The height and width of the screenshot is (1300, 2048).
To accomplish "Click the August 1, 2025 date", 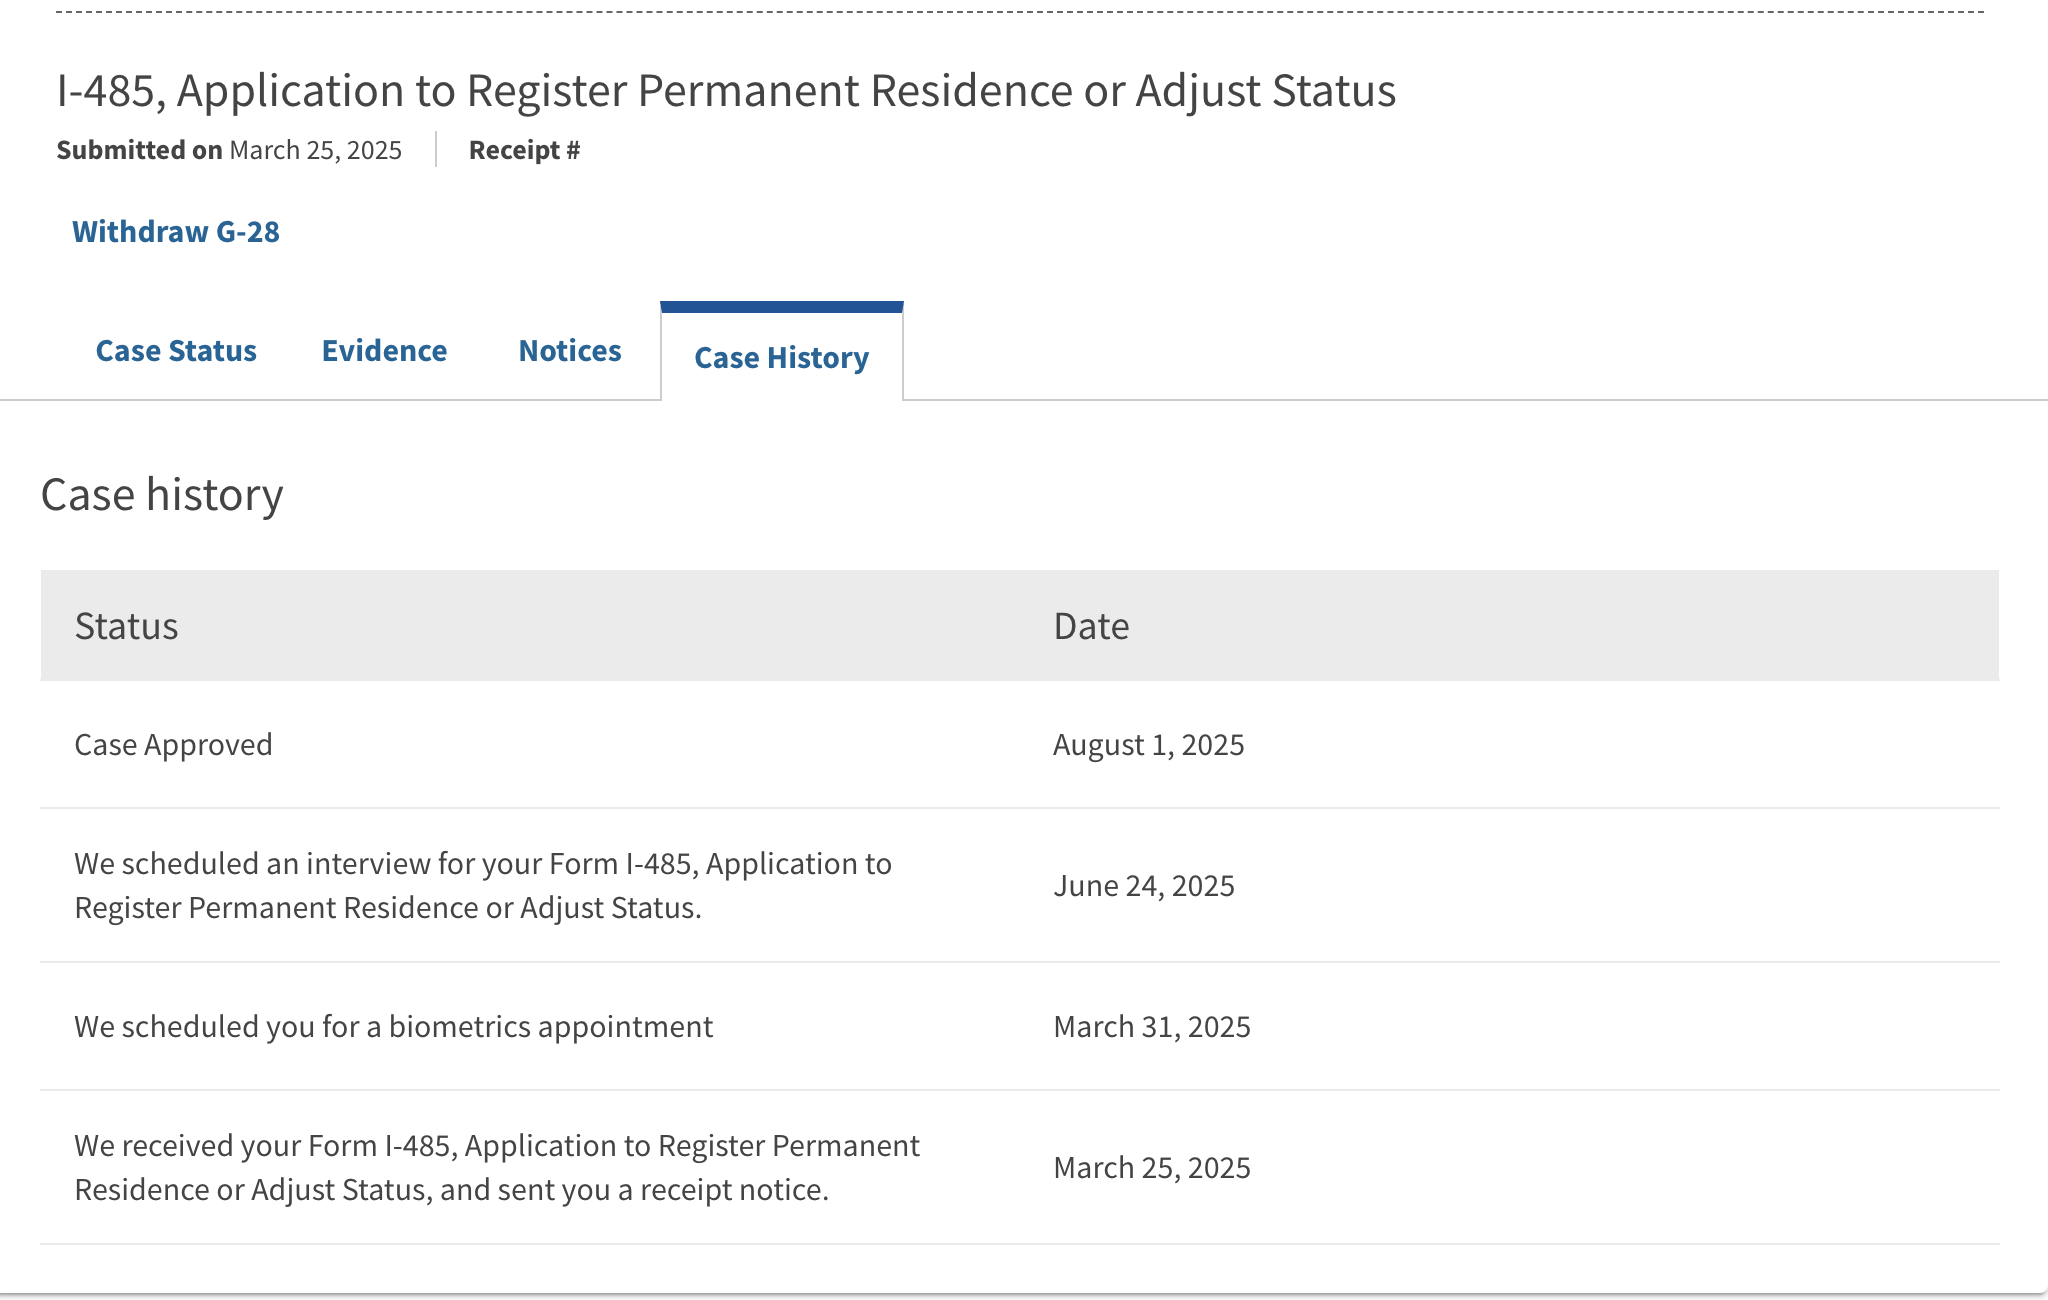I will [x=1148, y=745].
